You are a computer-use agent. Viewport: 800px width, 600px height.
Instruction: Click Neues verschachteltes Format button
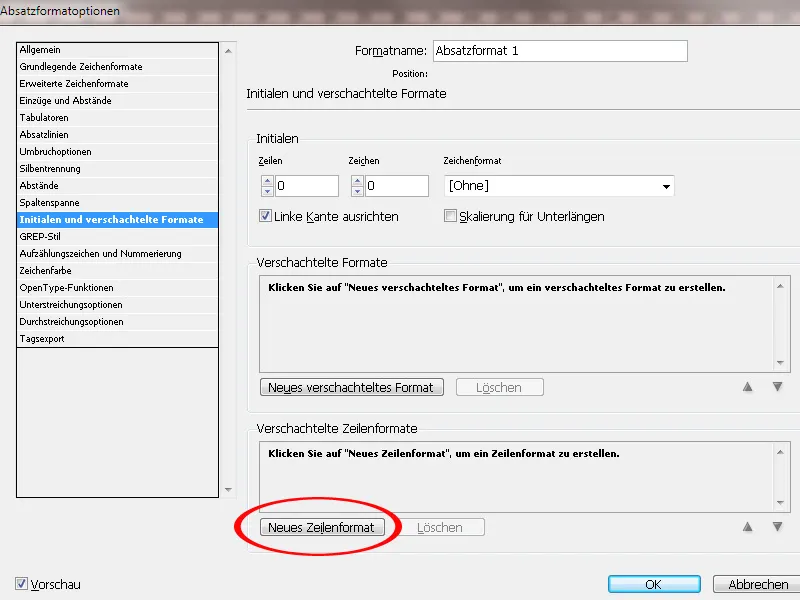pyautogui.click(x=352, y=387)
